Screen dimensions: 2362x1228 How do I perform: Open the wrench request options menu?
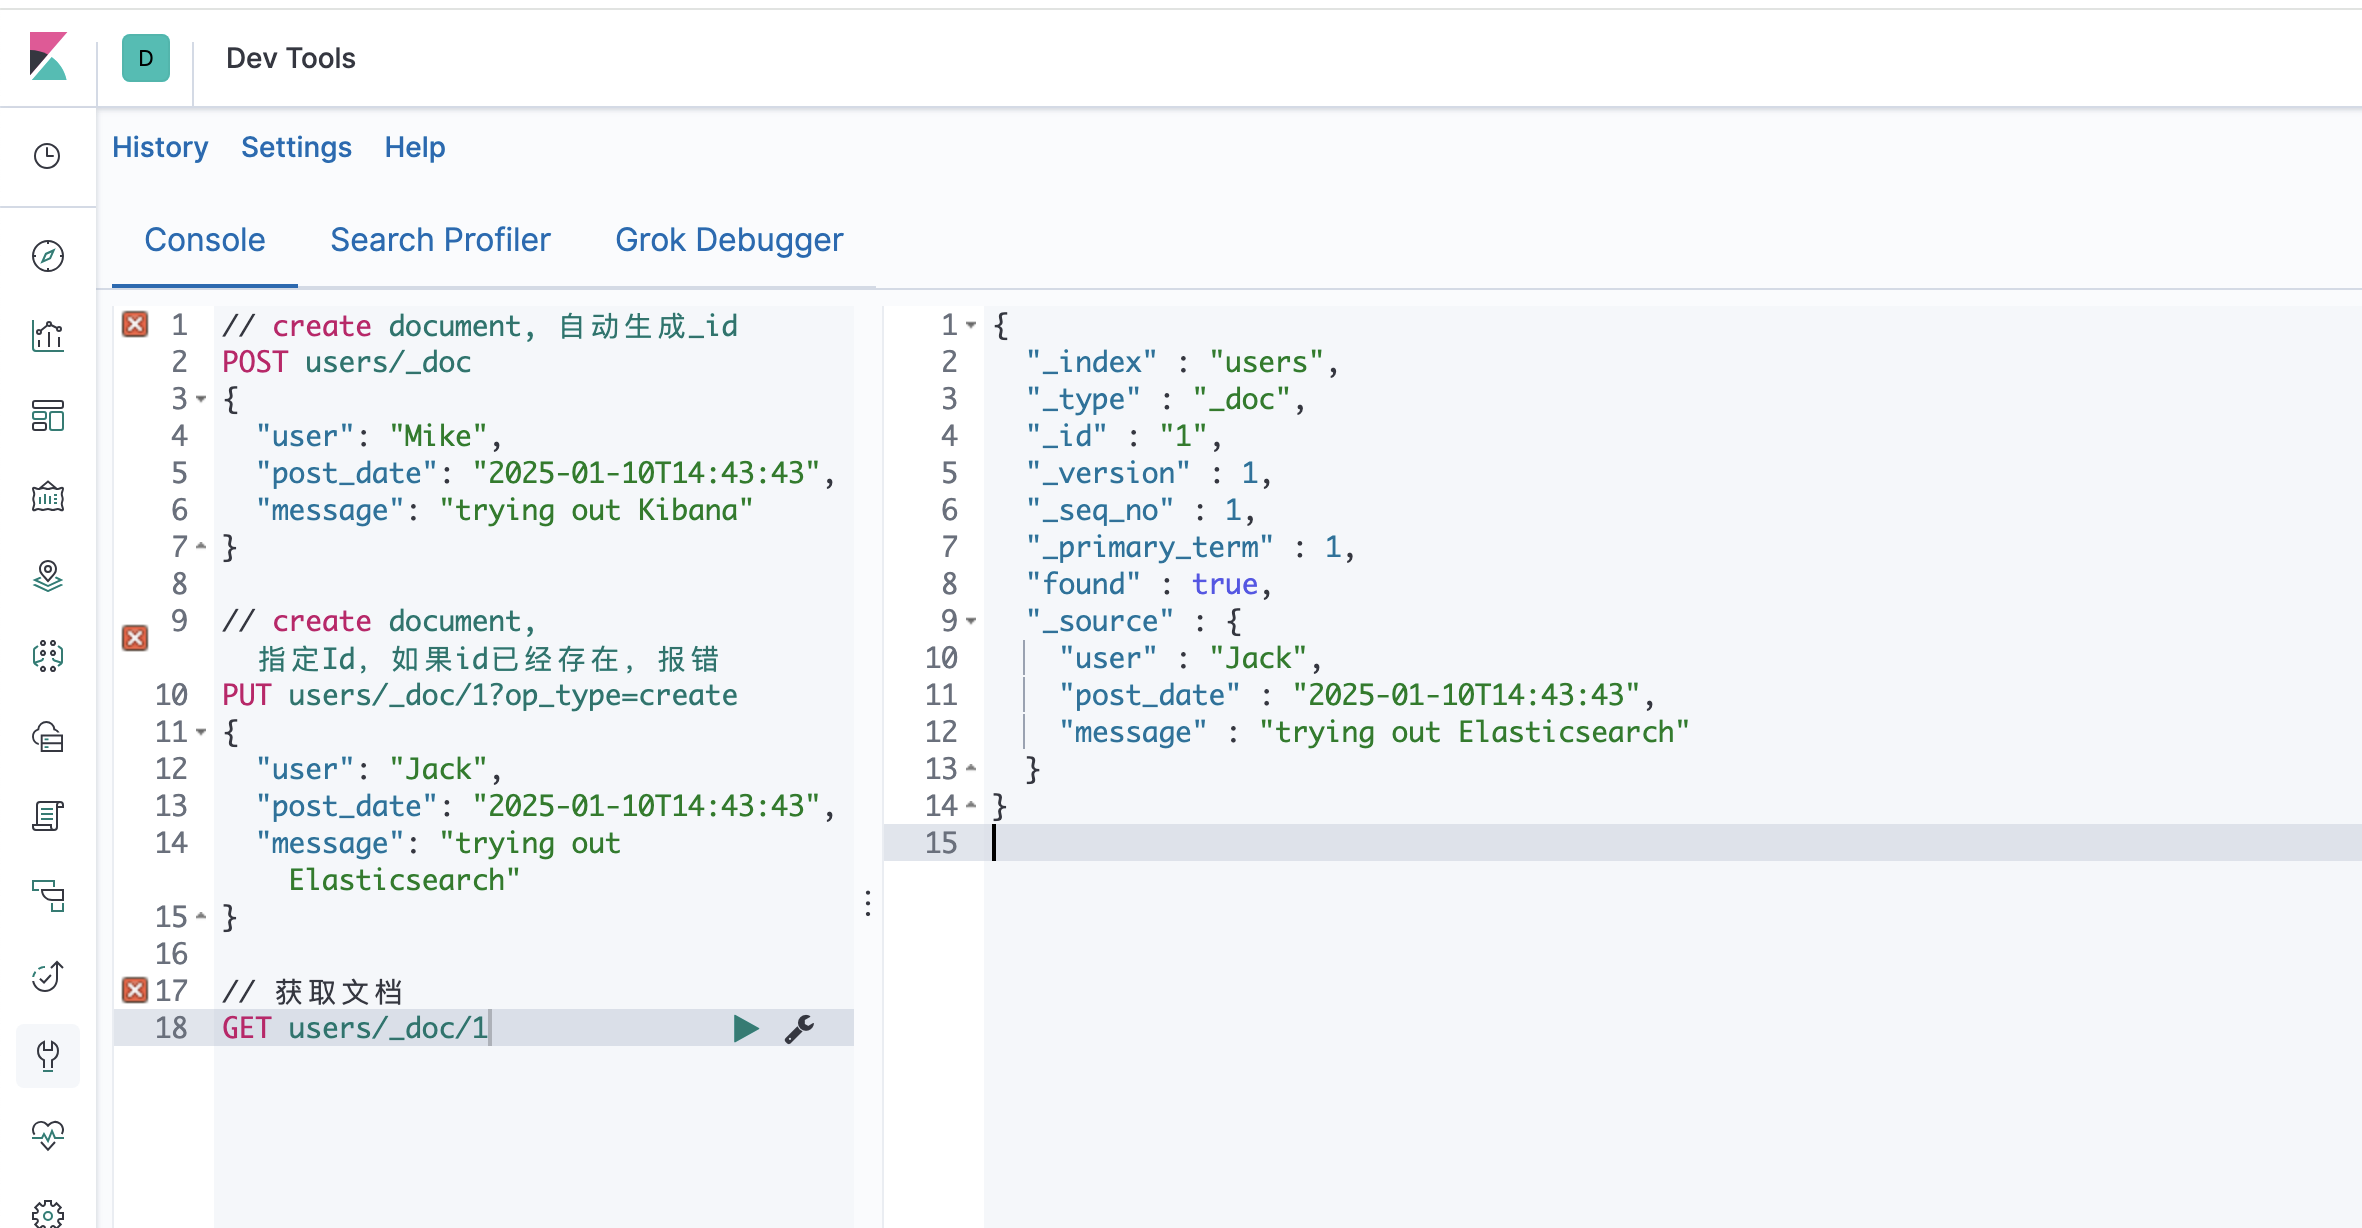[x=799, y=1028]
